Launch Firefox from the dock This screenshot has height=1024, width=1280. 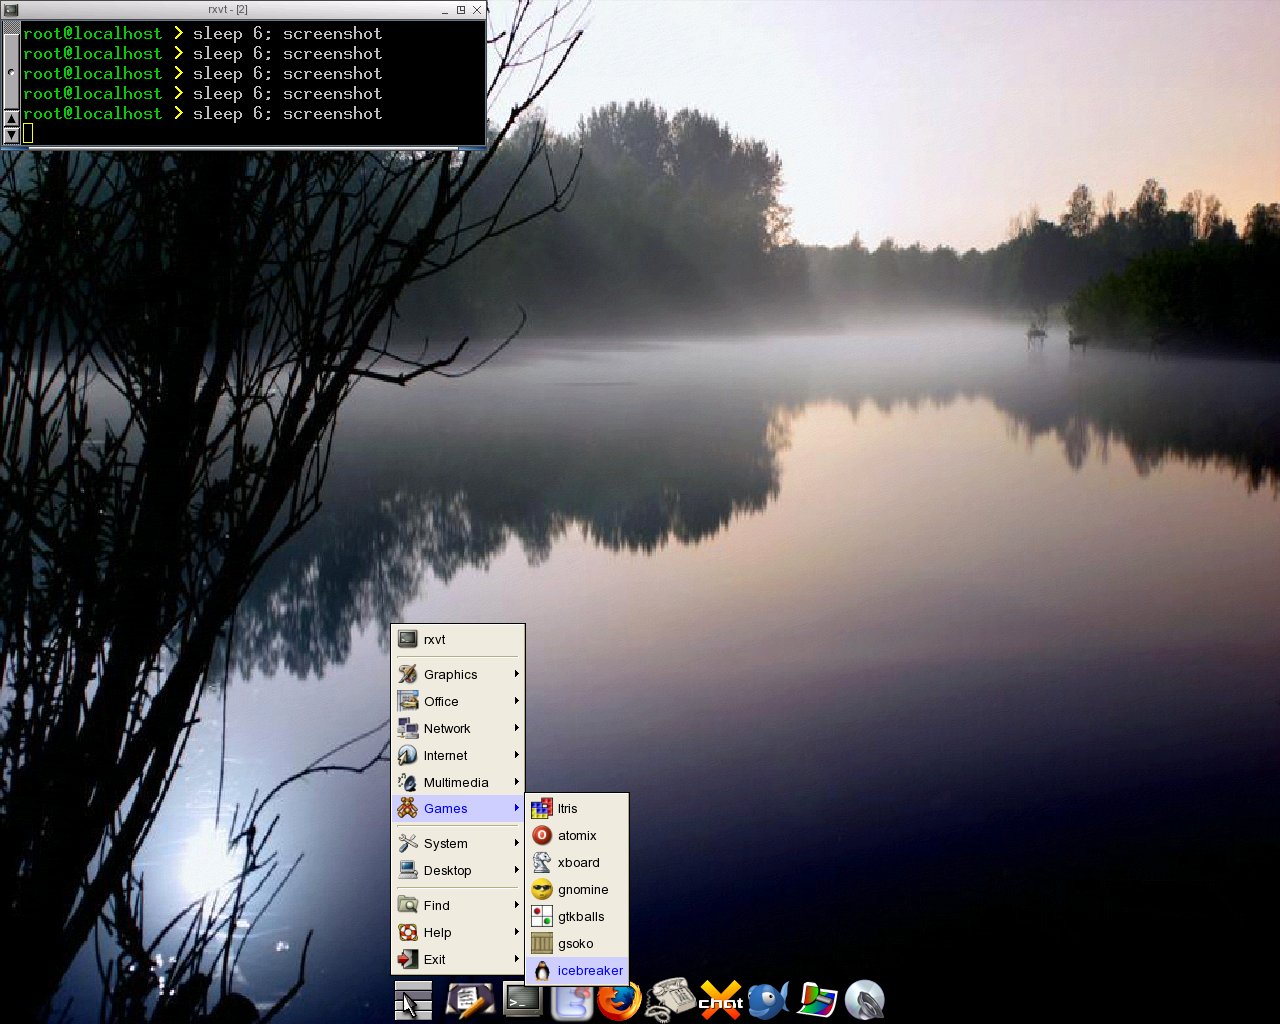pos(619,1000)
